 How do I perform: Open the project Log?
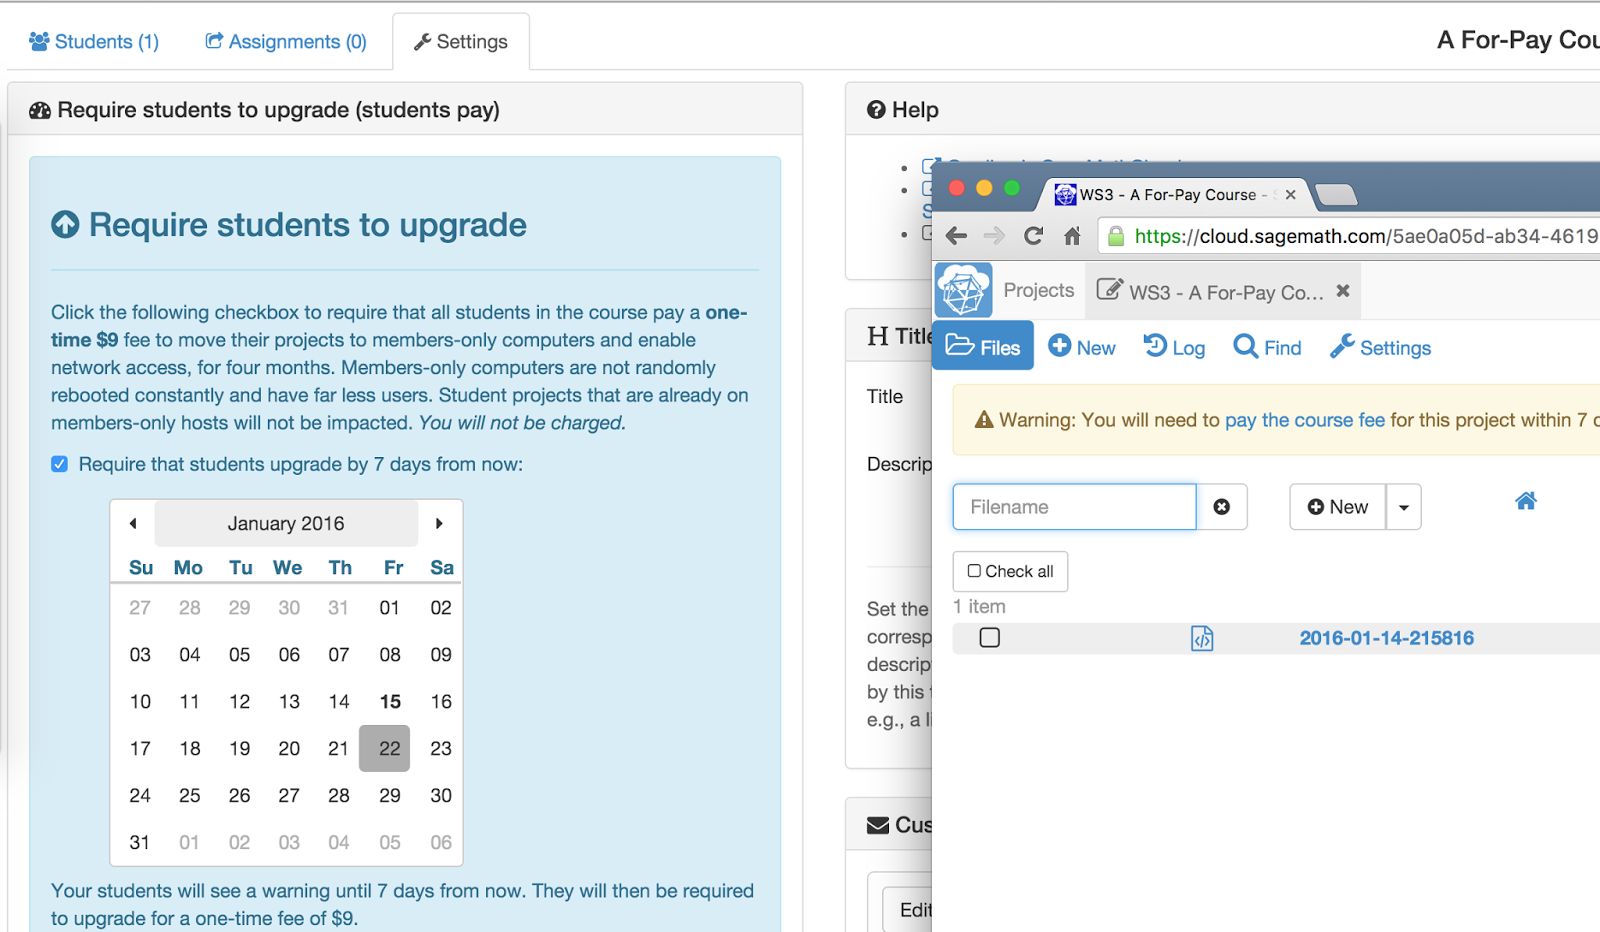[1173, 347]
